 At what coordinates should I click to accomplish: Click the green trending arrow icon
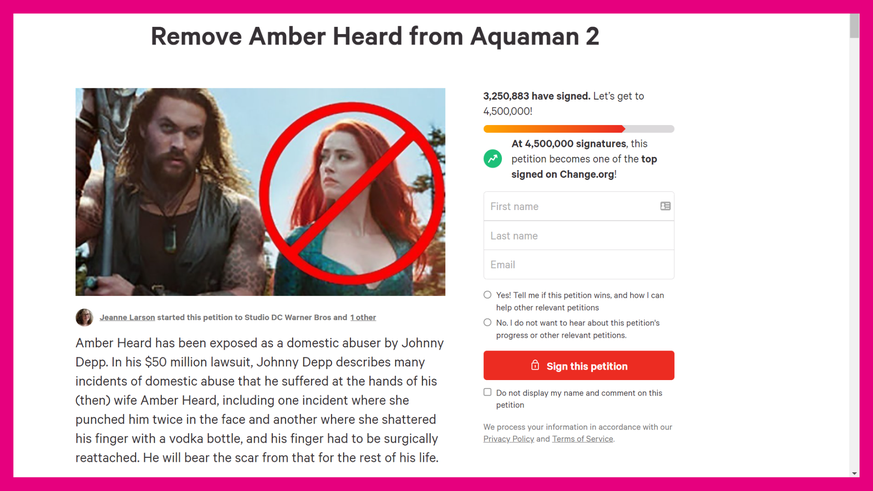click(x=492, y=159)
